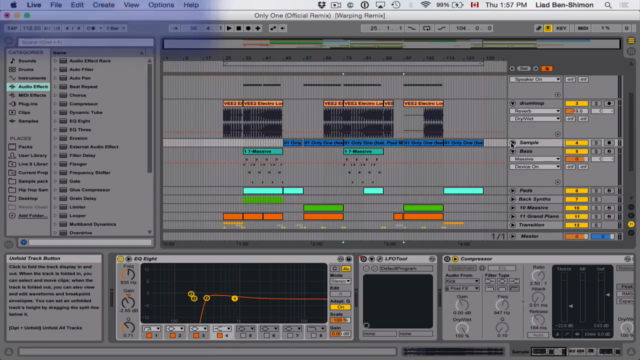Image resolution: width=640 pixels, height=360 pixels.
Task: Solo the Sample track
Action: tap(596, 143)
